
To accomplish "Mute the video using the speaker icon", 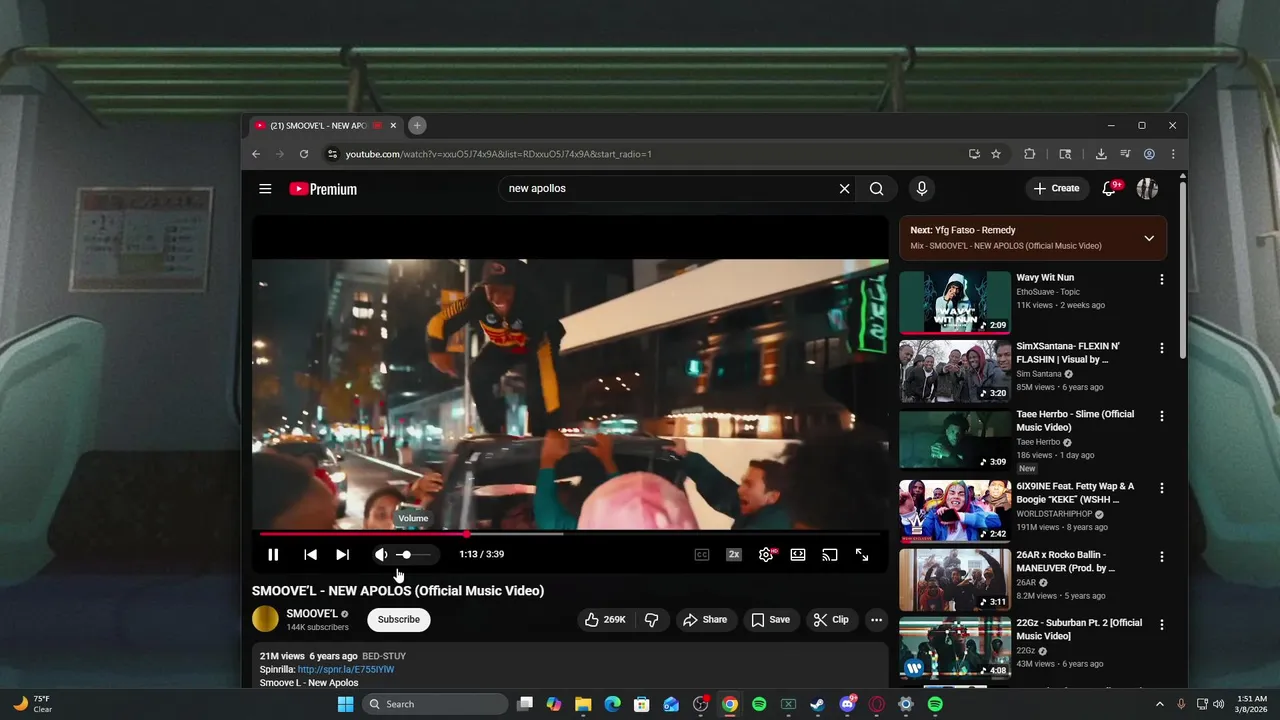I will (381, 555).
